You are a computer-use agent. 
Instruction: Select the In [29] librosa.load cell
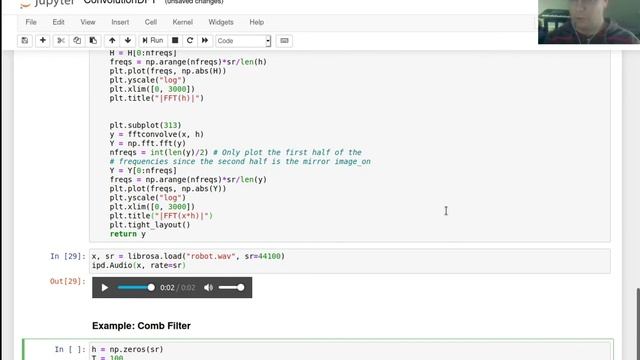coord(350,261)
